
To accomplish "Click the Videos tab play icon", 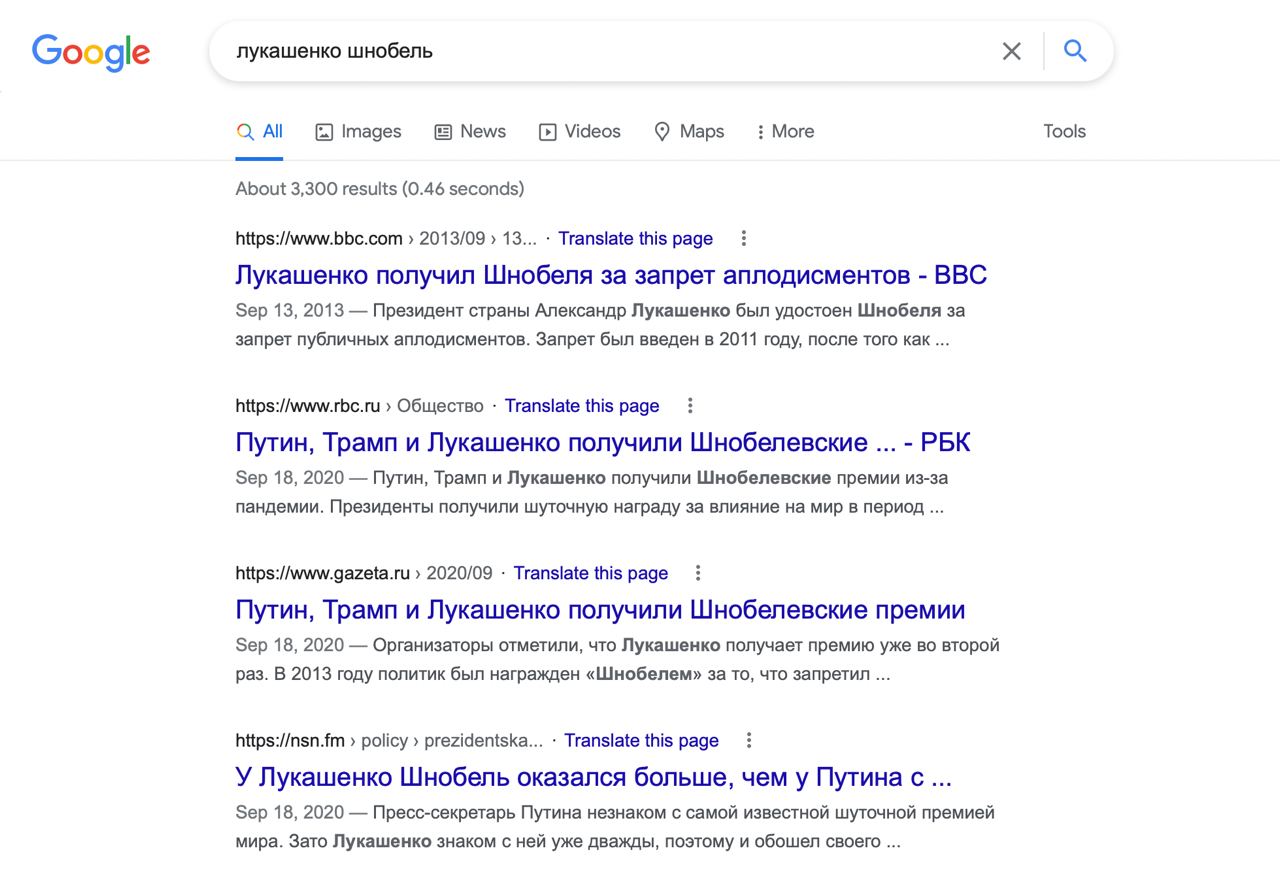I will point(548,132).
